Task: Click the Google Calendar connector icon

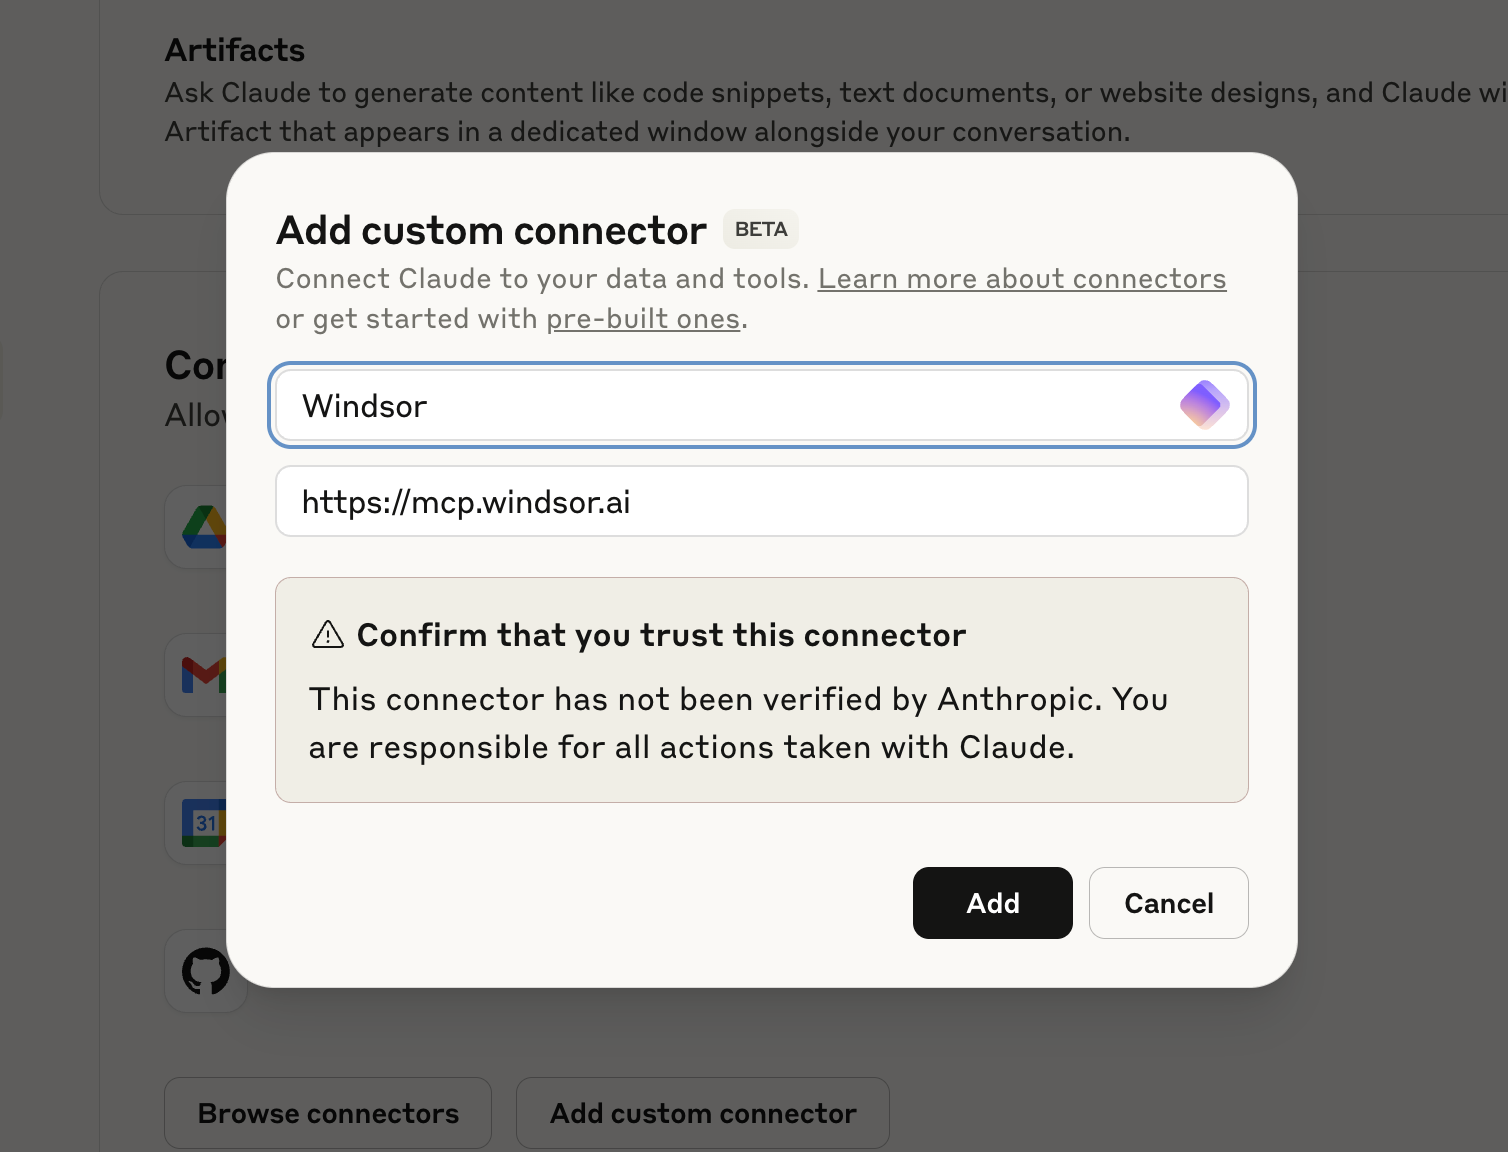Action: click(x=203, y=823)
